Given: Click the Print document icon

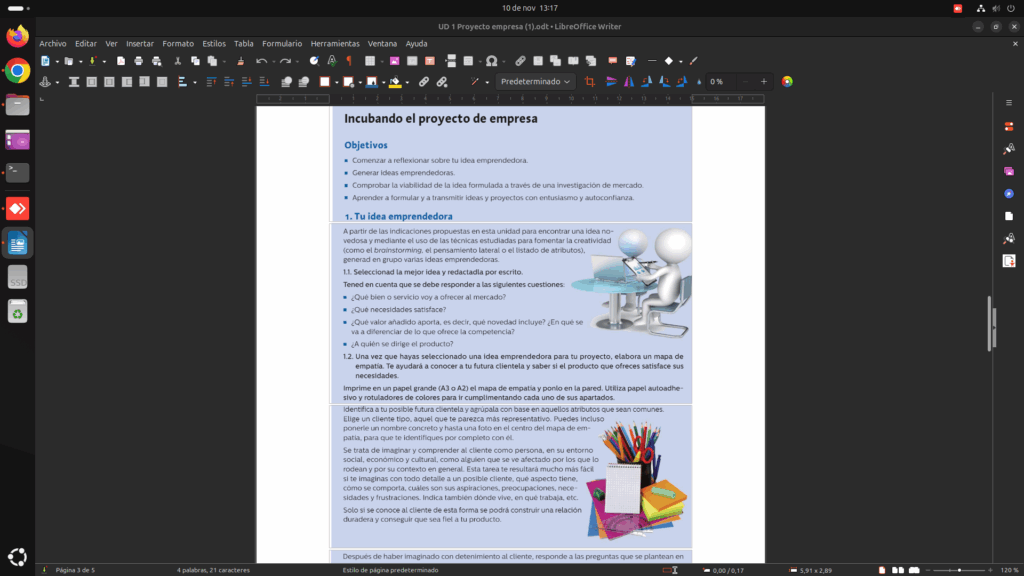Looking at the screenshot, I should click(138, 61).
